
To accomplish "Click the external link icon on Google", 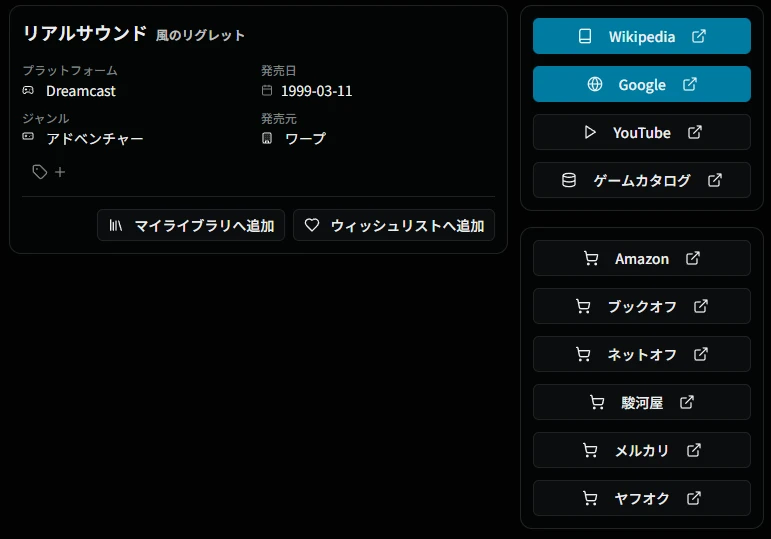I will (x=690, y=84).
